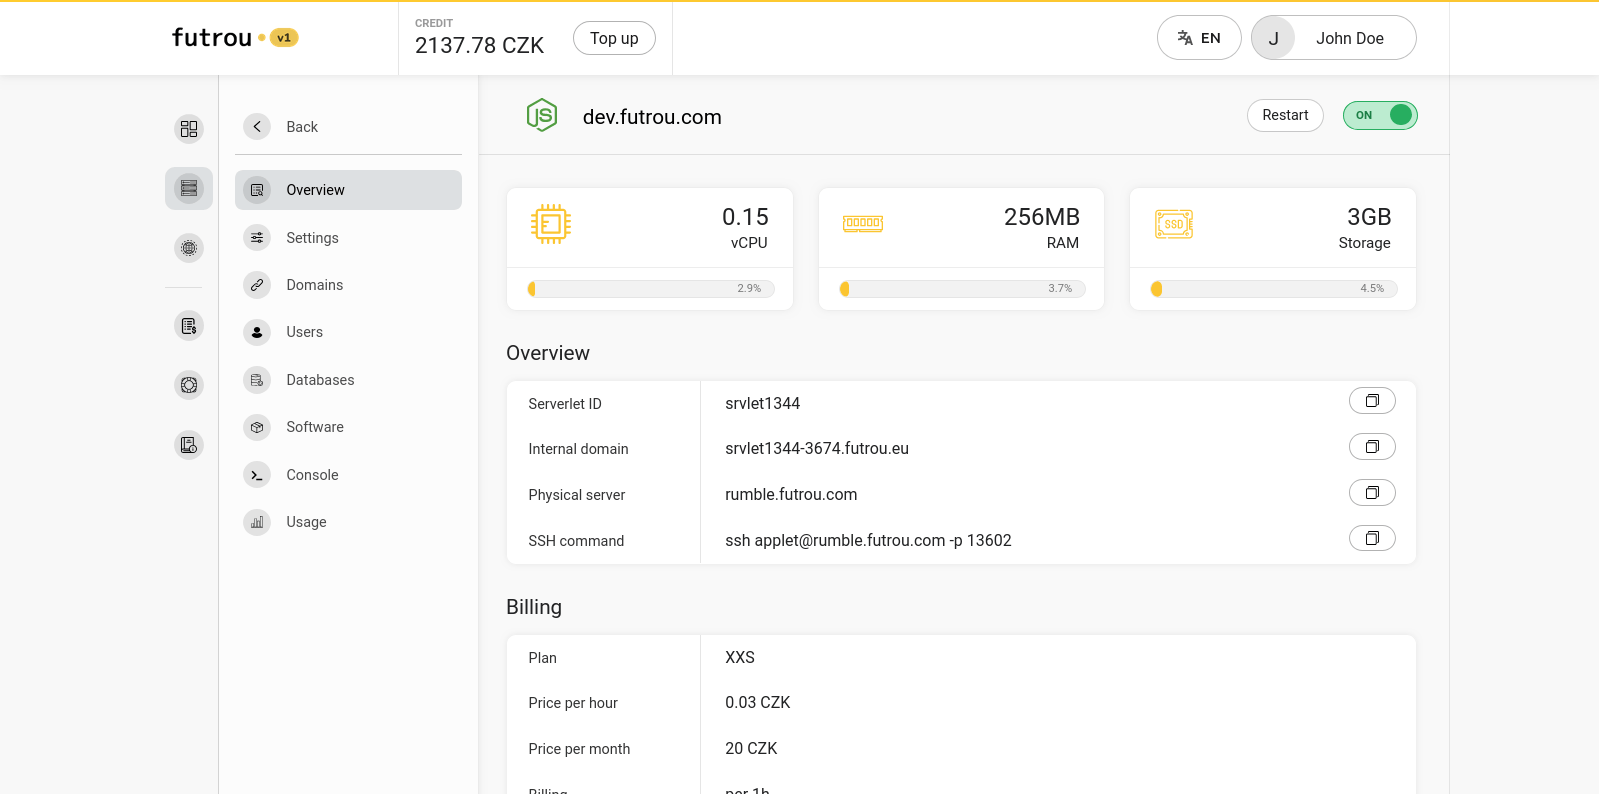Select the srvlet1344 ID text
Screen dimensions: 1599x794
tap(763, 403)
